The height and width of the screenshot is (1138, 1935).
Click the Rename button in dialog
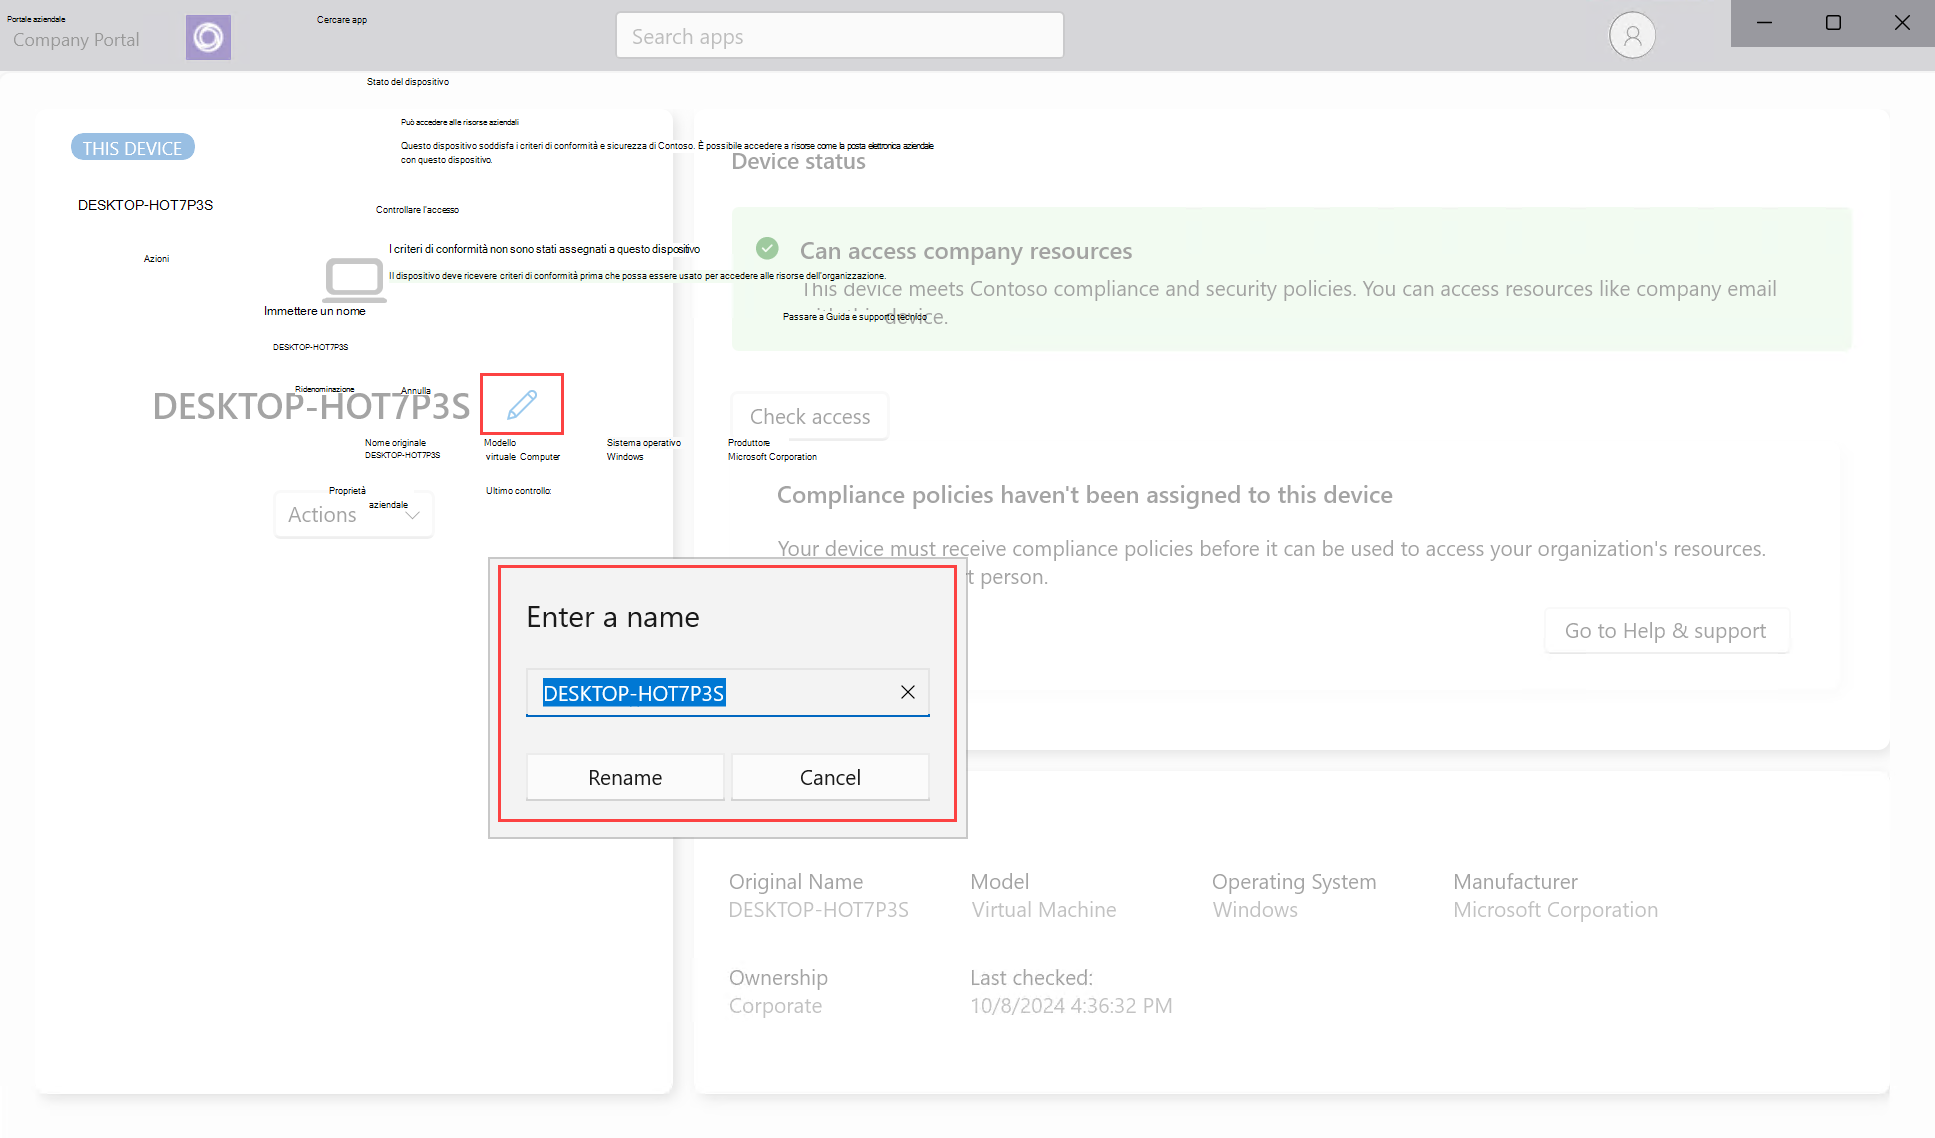click(624, 778)
